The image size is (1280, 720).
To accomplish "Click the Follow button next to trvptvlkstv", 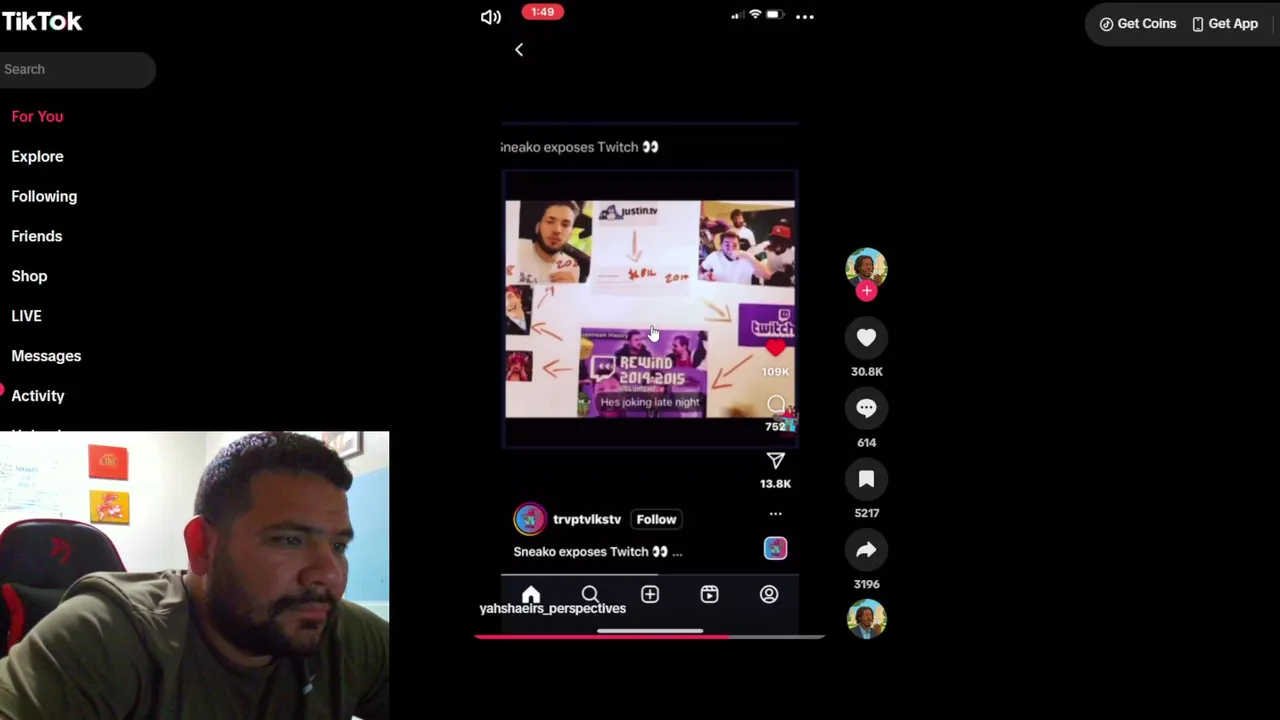I will (x=657, y=519).
